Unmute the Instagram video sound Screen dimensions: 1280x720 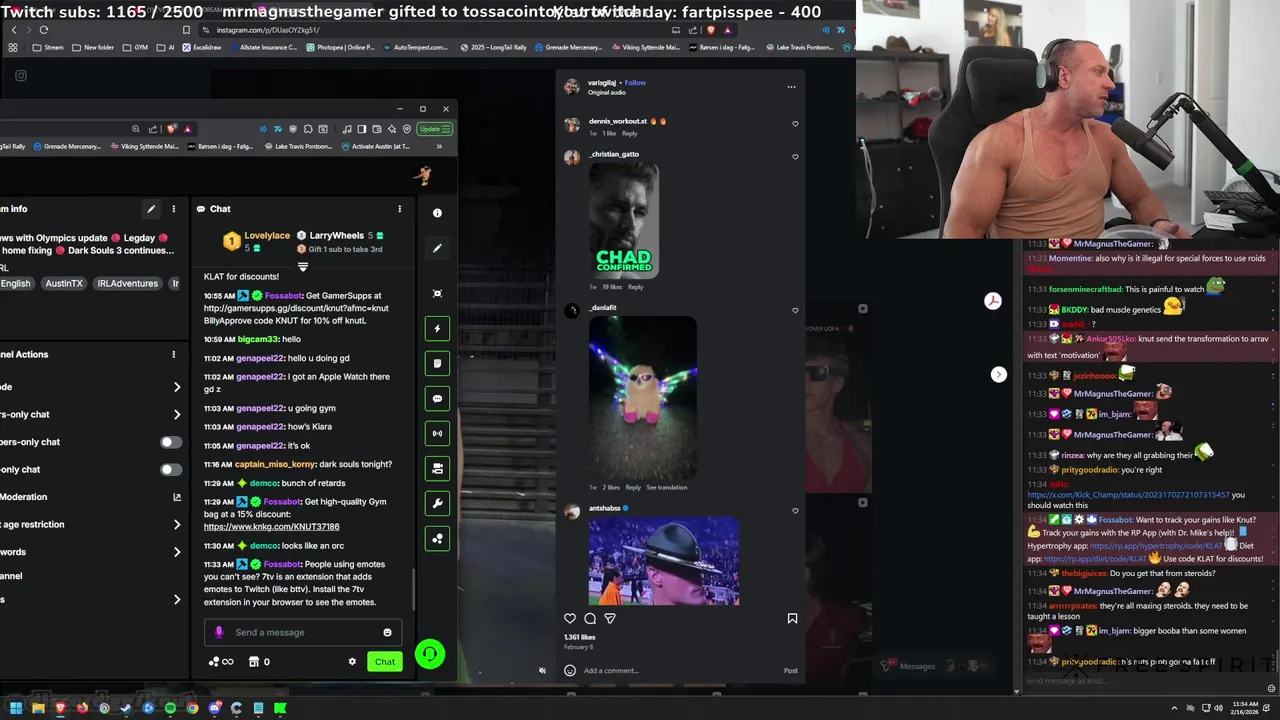pyautogui.click(x=542, y=670)
